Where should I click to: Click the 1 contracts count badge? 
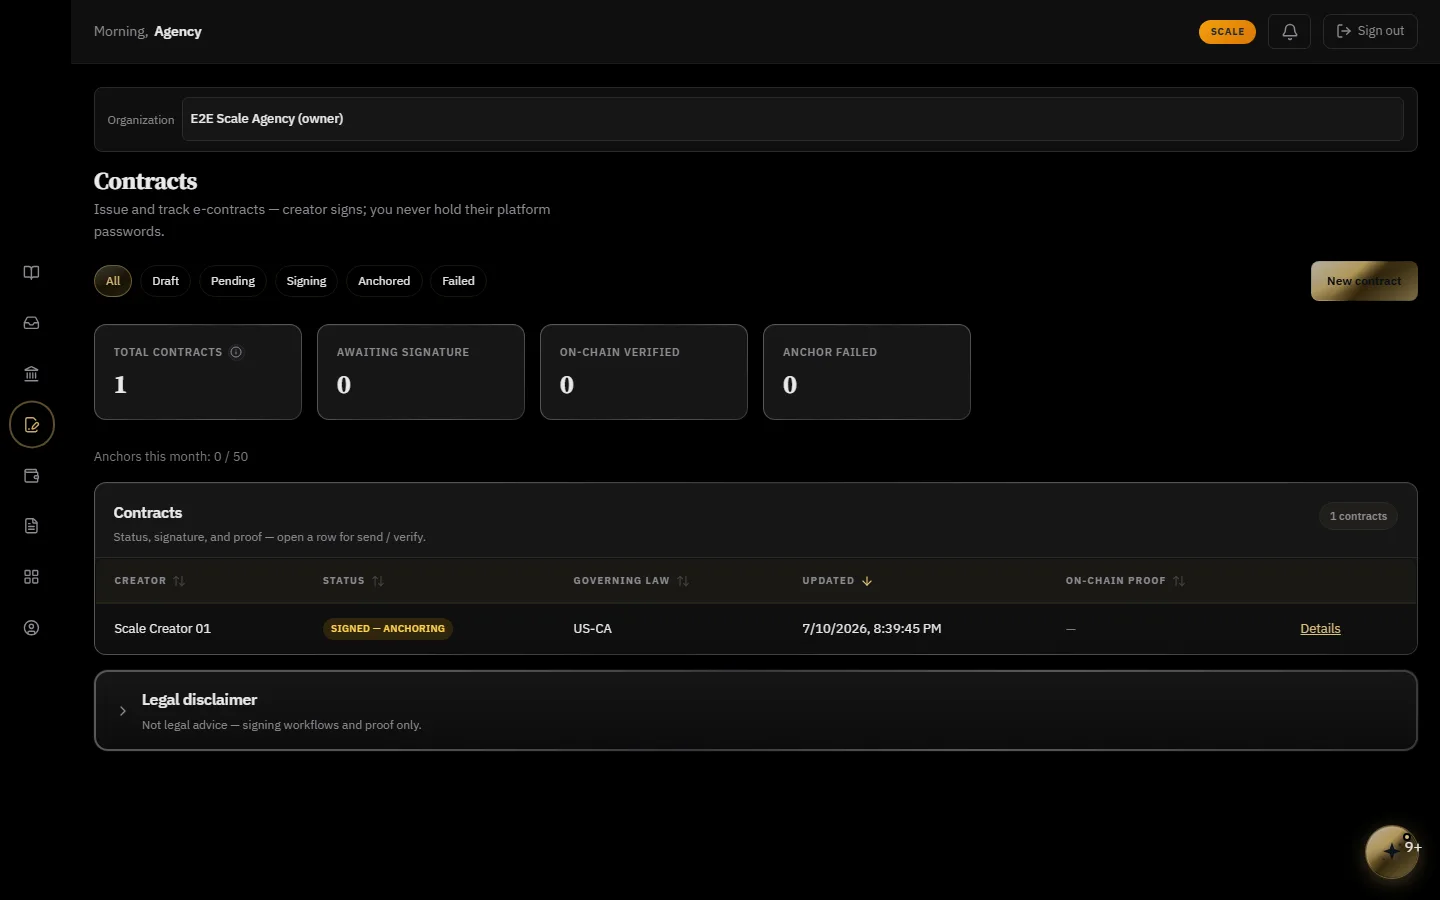tap(1358, 516)
